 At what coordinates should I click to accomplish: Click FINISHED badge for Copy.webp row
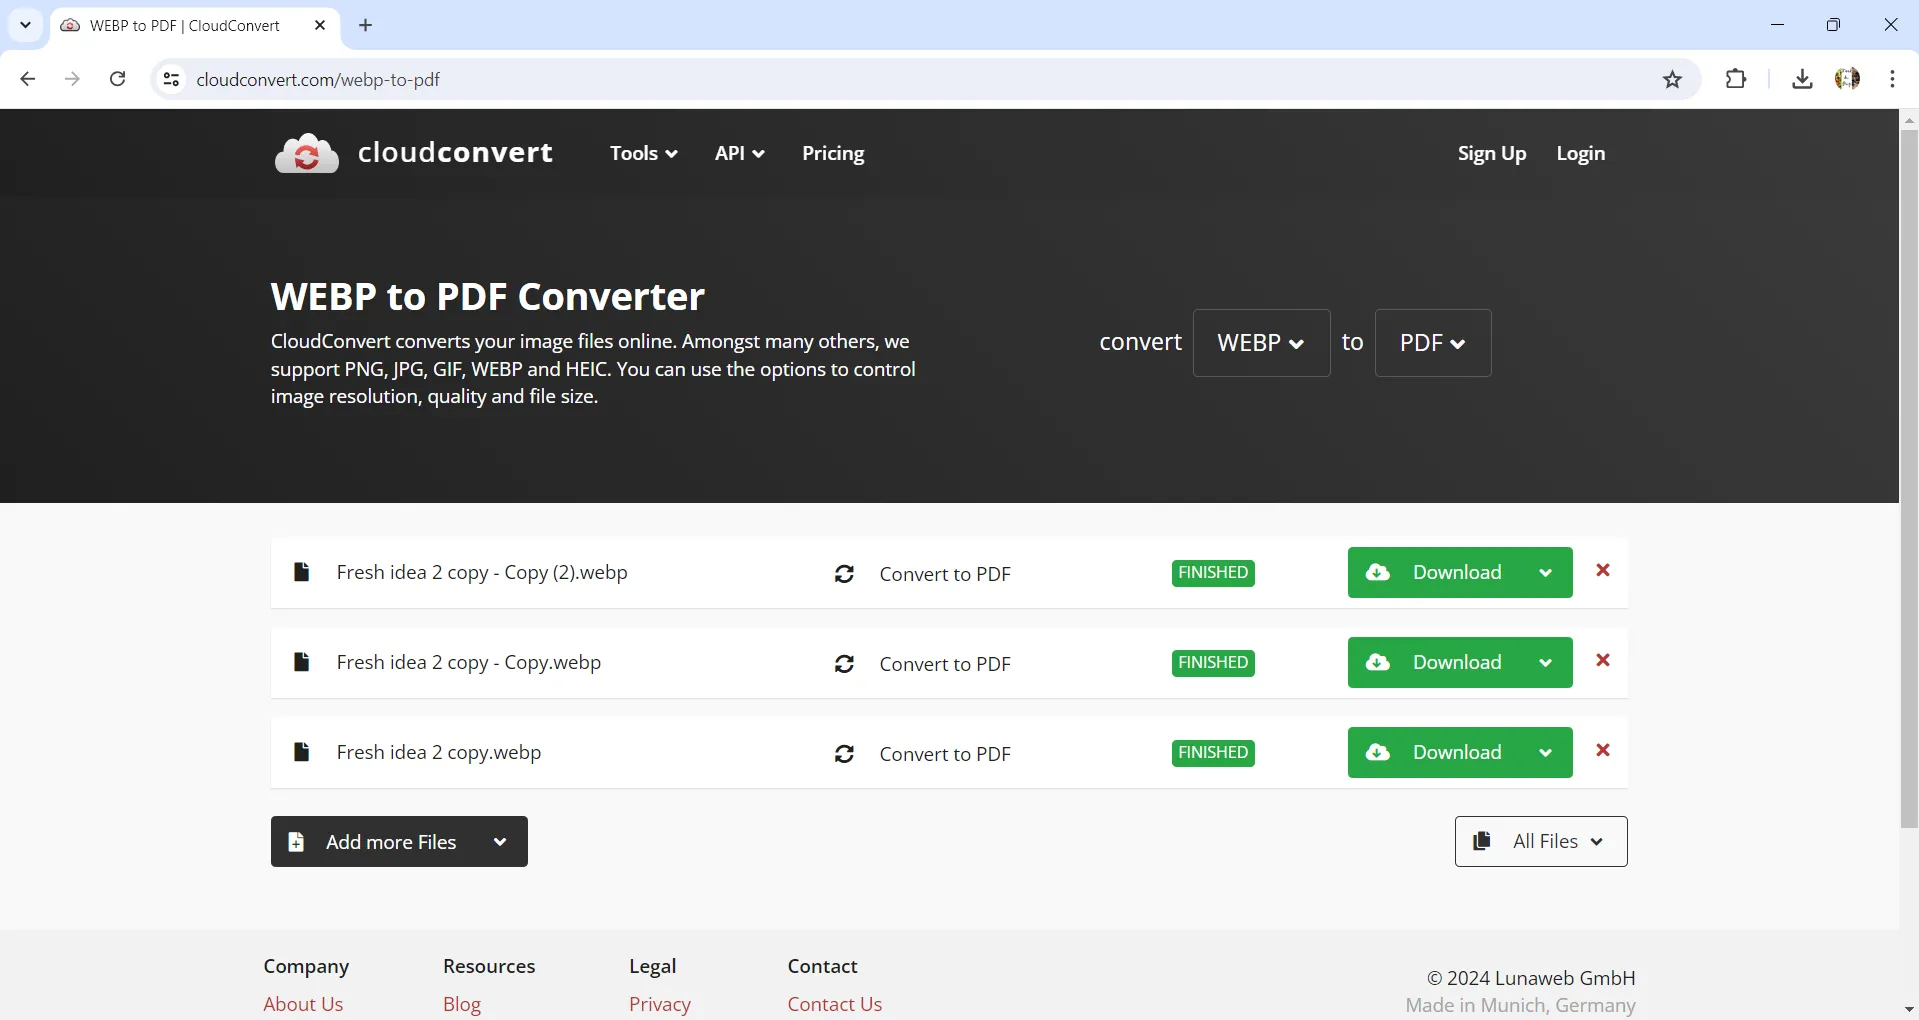[1213, 663]
